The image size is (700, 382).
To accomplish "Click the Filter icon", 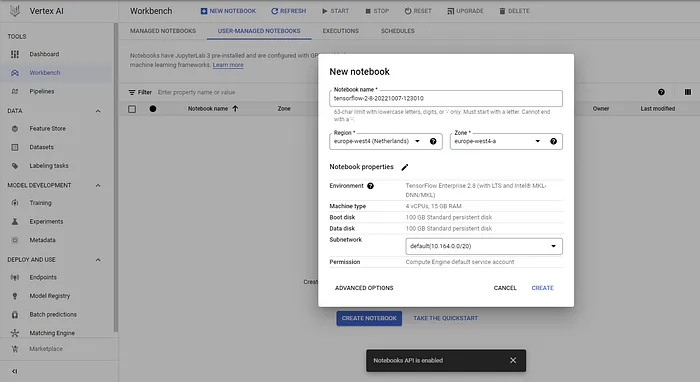I will pyautogui.click(x=132, y=93).
